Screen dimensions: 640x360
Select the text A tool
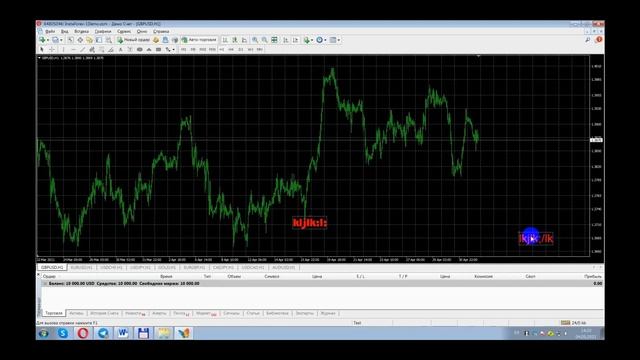tap(120, 49)
